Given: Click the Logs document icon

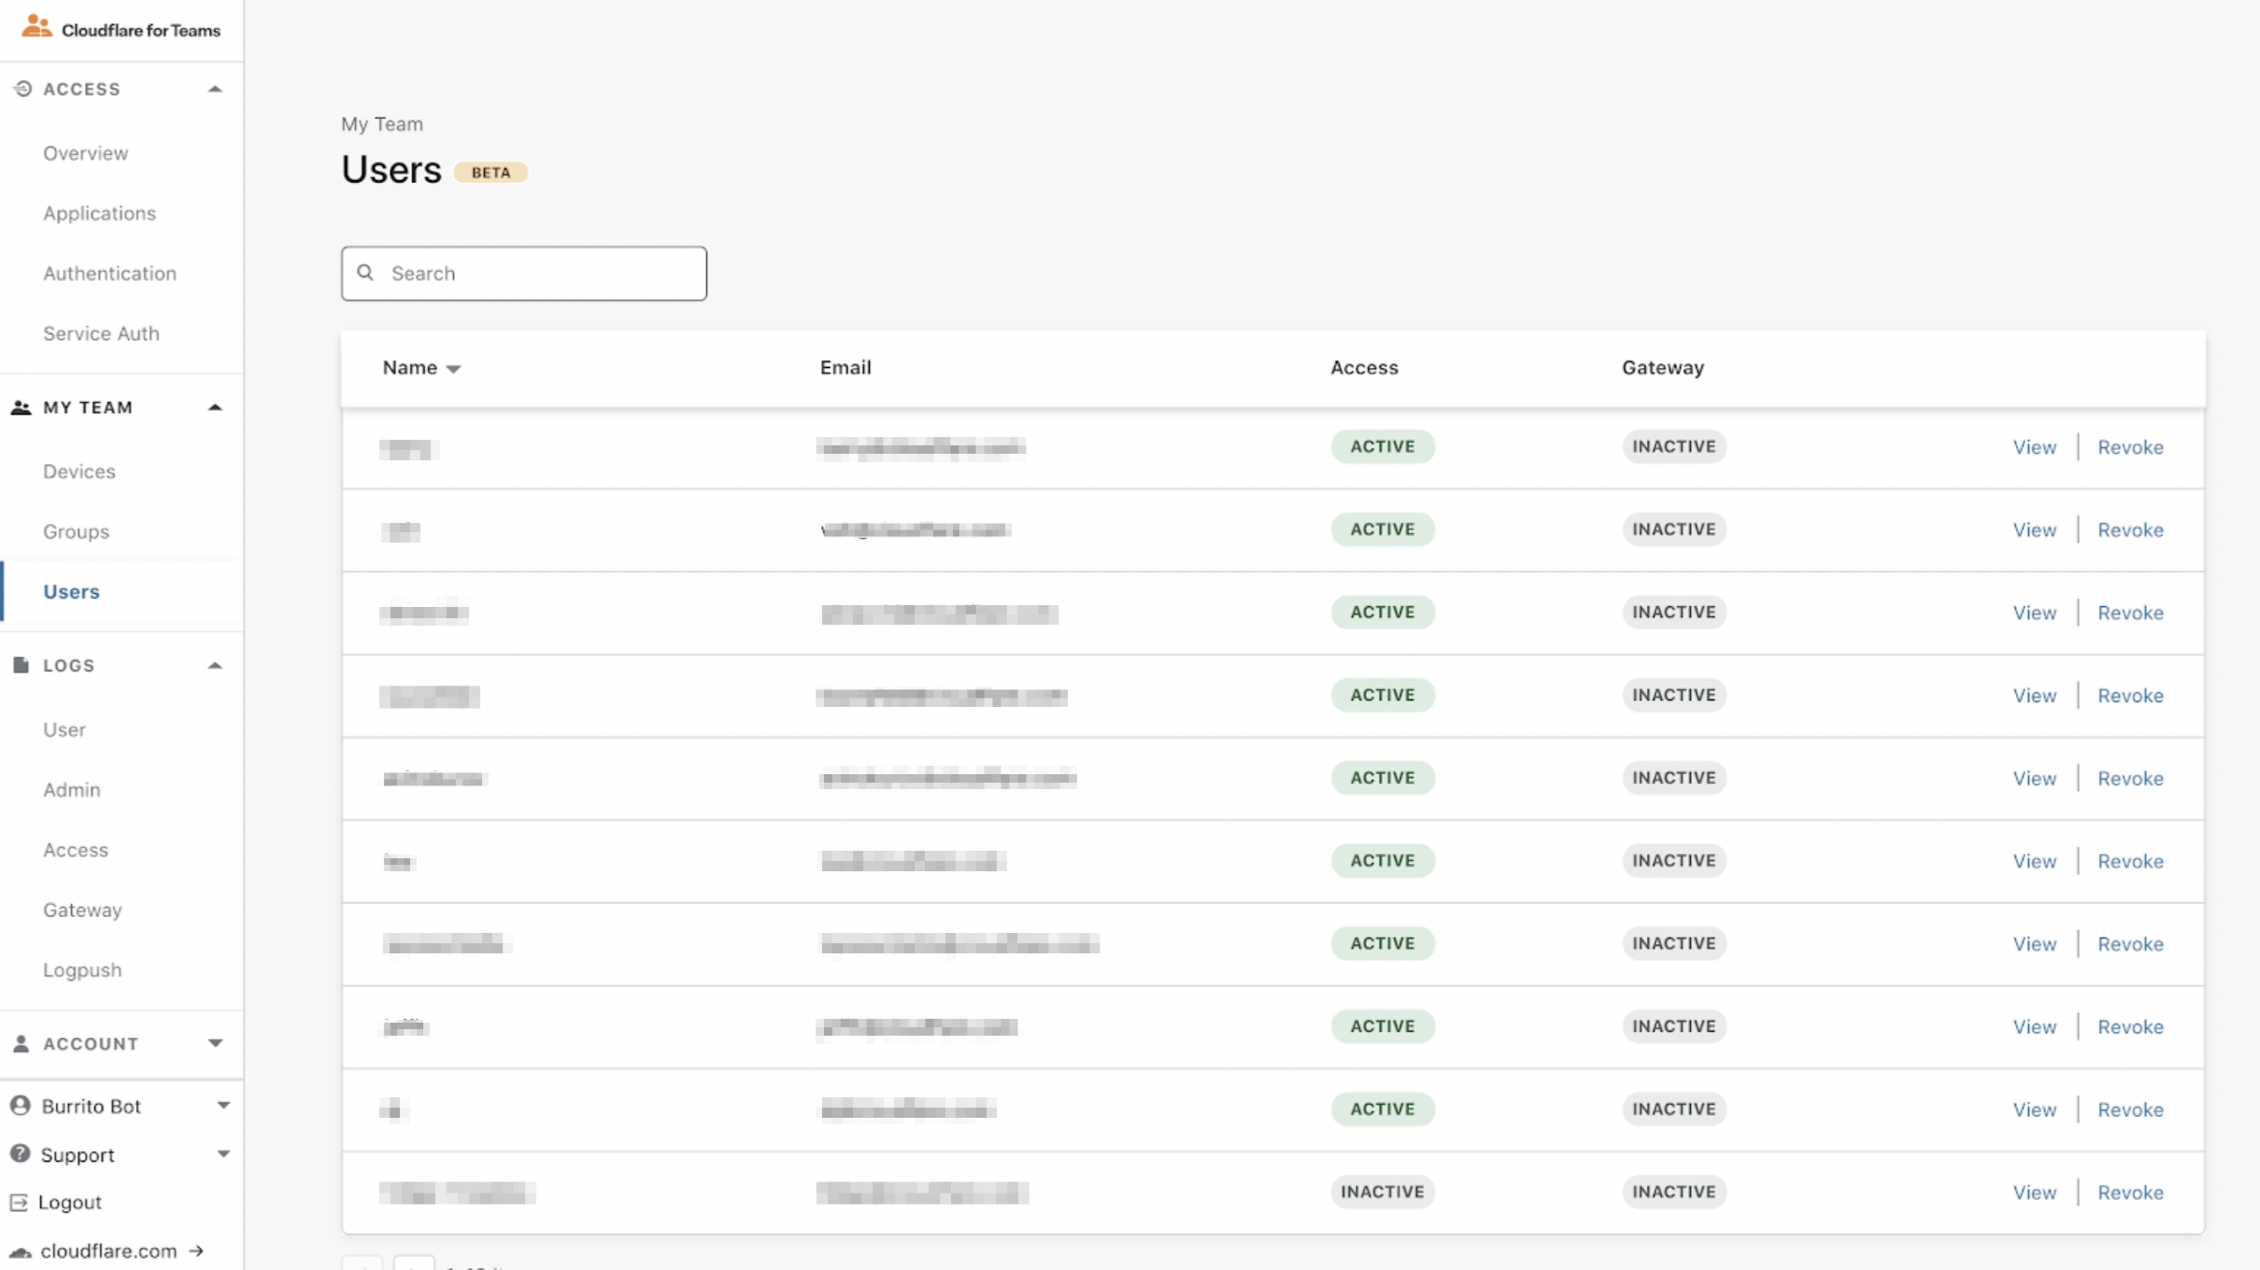Looking at the screenshot, I should [21, 665].
